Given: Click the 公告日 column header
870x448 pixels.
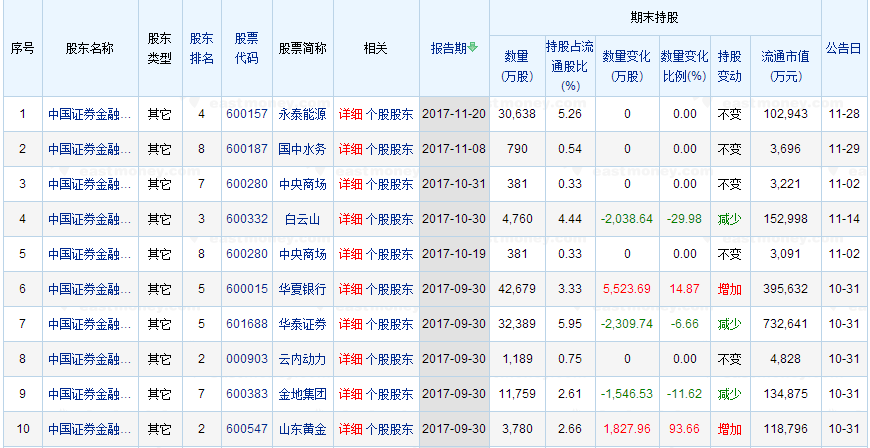Looking at the screenshot, I should (x=843, y=48).
